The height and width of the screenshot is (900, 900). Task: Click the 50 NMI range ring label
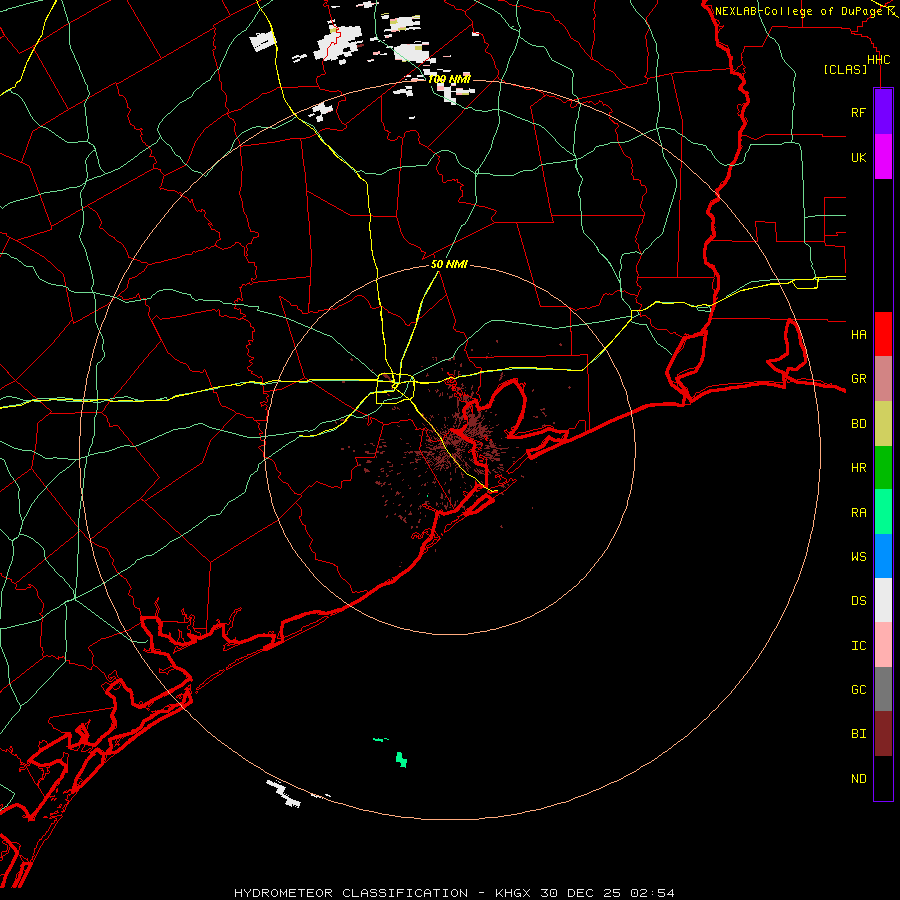pos(449,264)
